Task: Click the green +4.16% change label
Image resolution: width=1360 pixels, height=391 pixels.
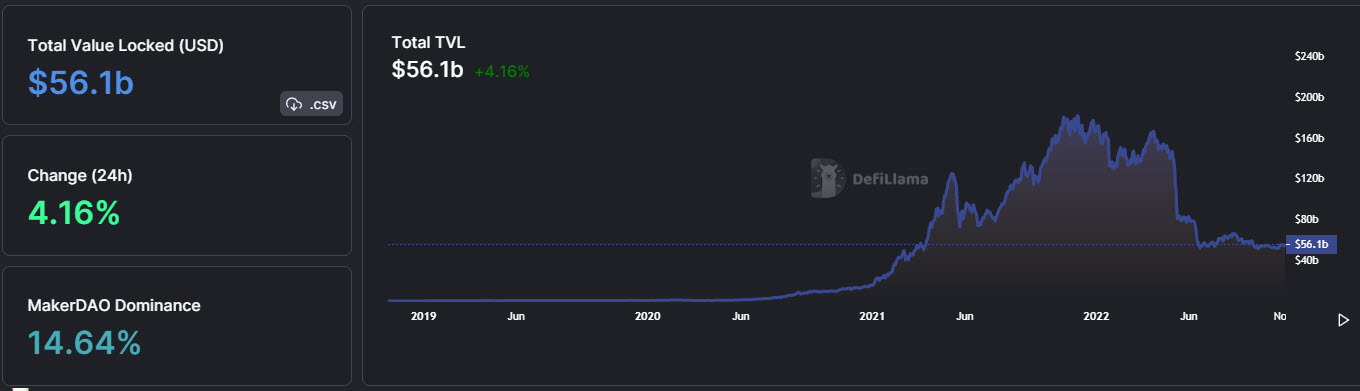Action: [x=502, y=71]
